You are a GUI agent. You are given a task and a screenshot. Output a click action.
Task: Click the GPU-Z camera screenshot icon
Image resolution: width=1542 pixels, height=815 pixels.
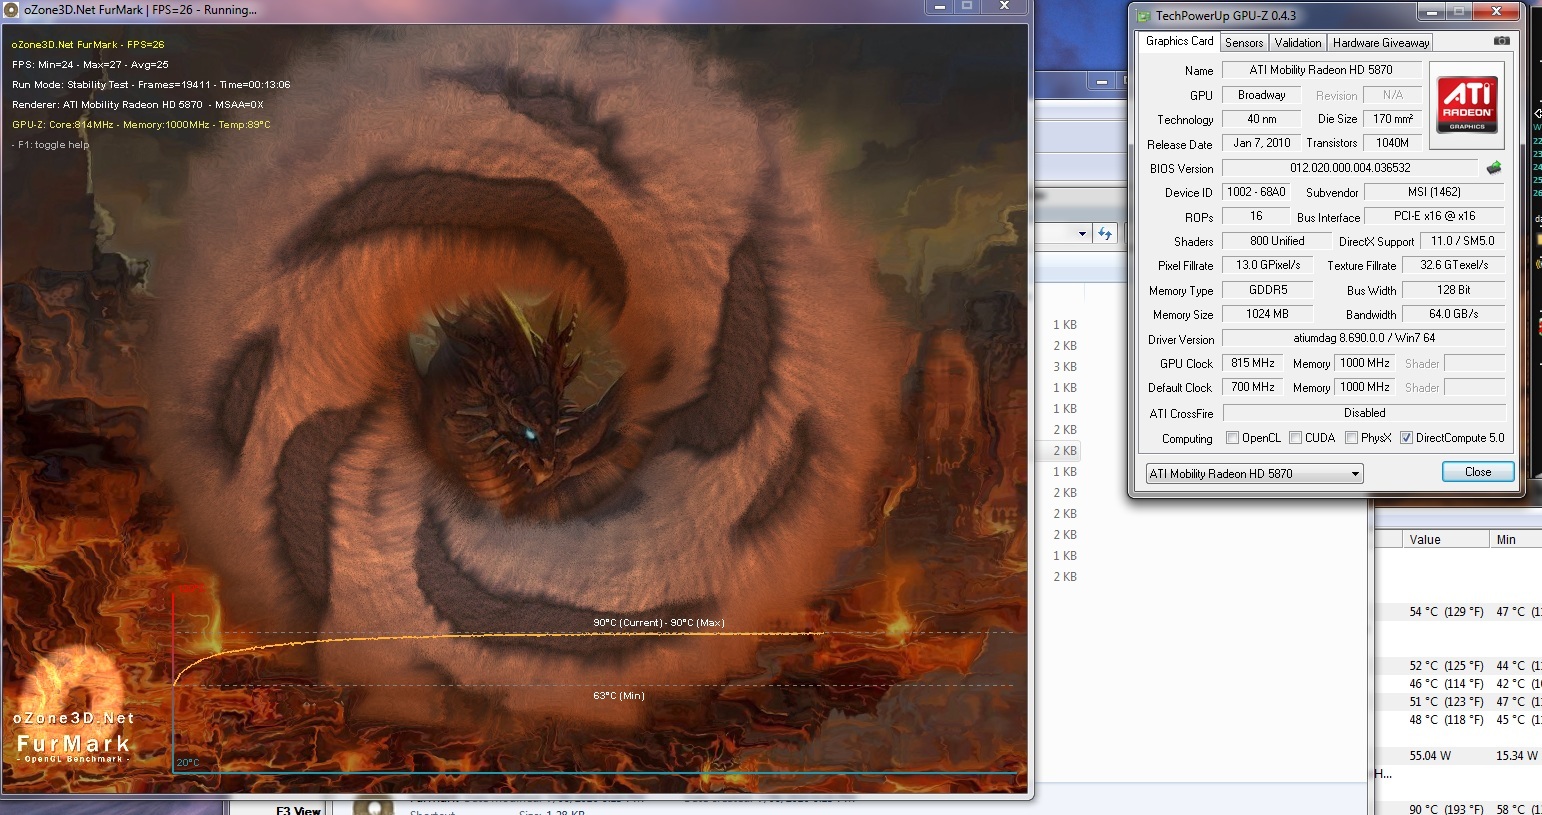(1501, 41)
